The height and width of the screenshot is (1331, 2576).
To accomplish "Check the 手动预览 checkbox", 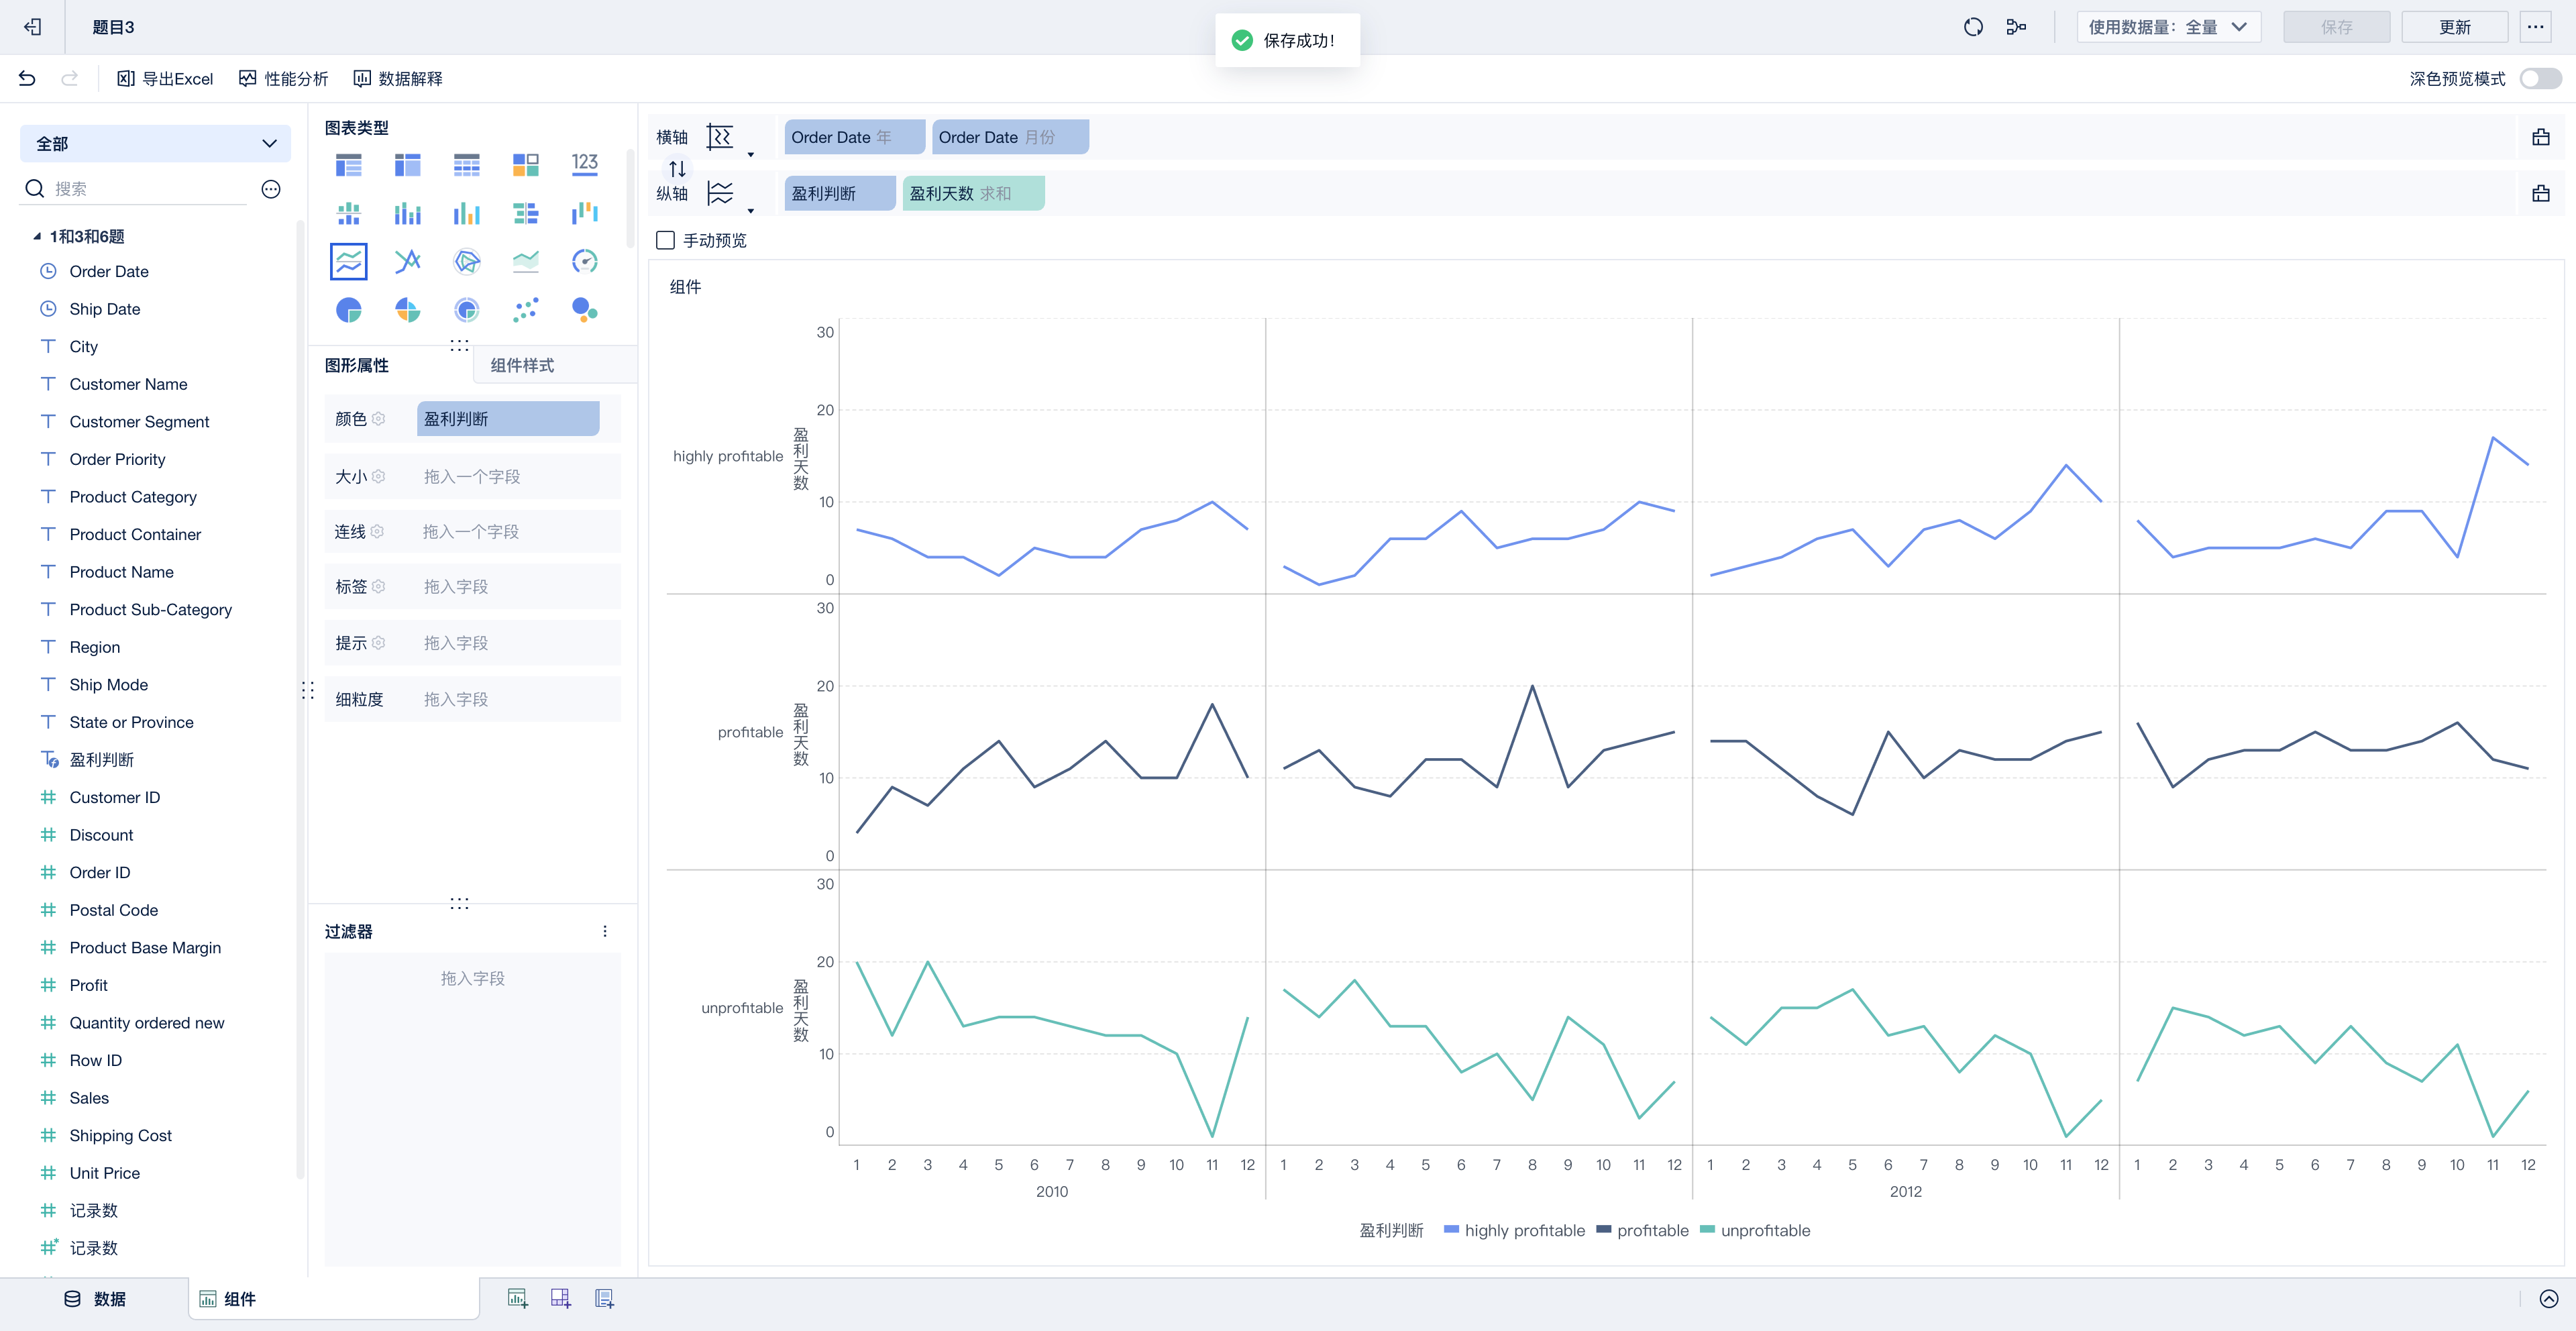I will (x=665, y=240).
